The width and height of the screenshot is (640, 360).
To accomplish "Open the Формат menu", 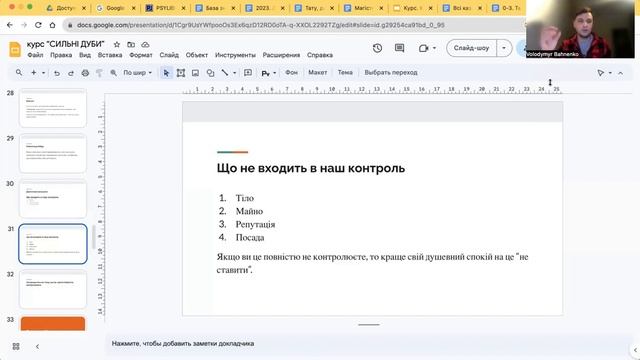I will pos(141,55).
